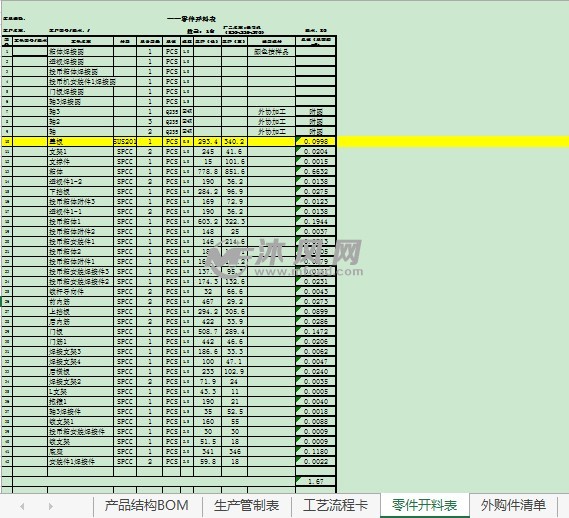Click the part name 下挡板
This screenshot has height=518, width=569.
[60, 191]
